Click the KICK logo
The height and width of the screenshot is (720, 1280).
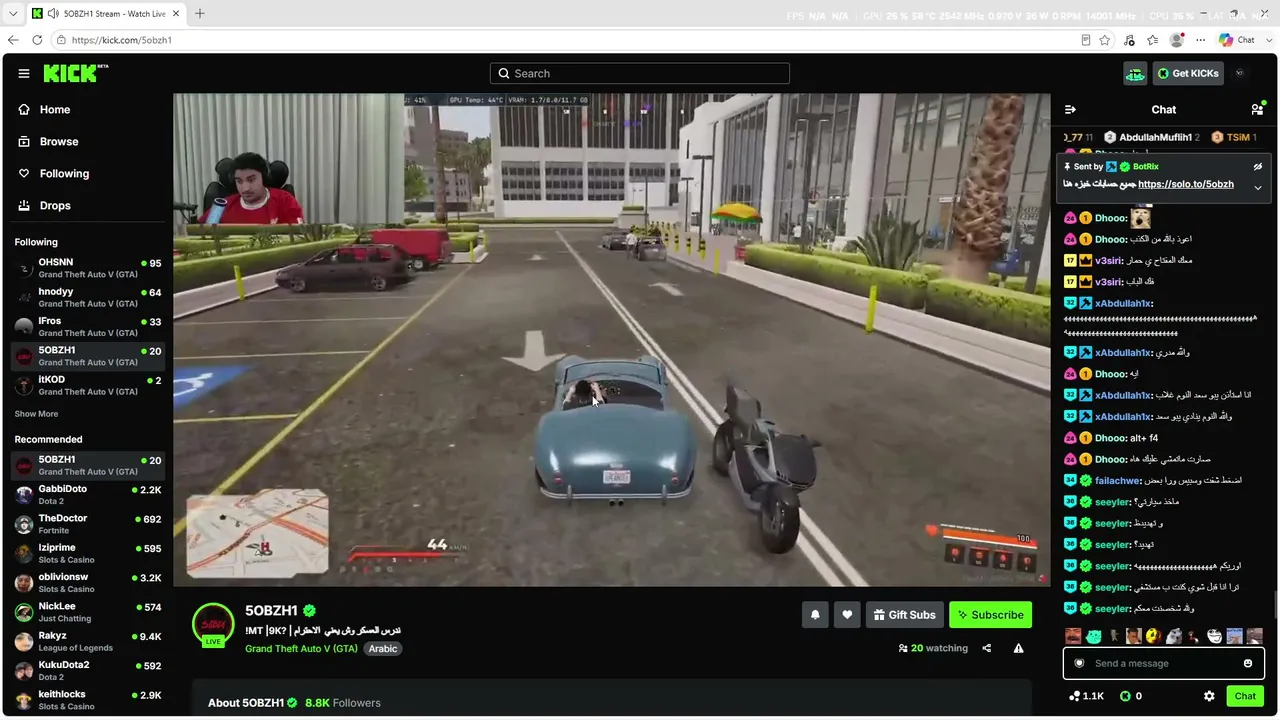[76, 73]
